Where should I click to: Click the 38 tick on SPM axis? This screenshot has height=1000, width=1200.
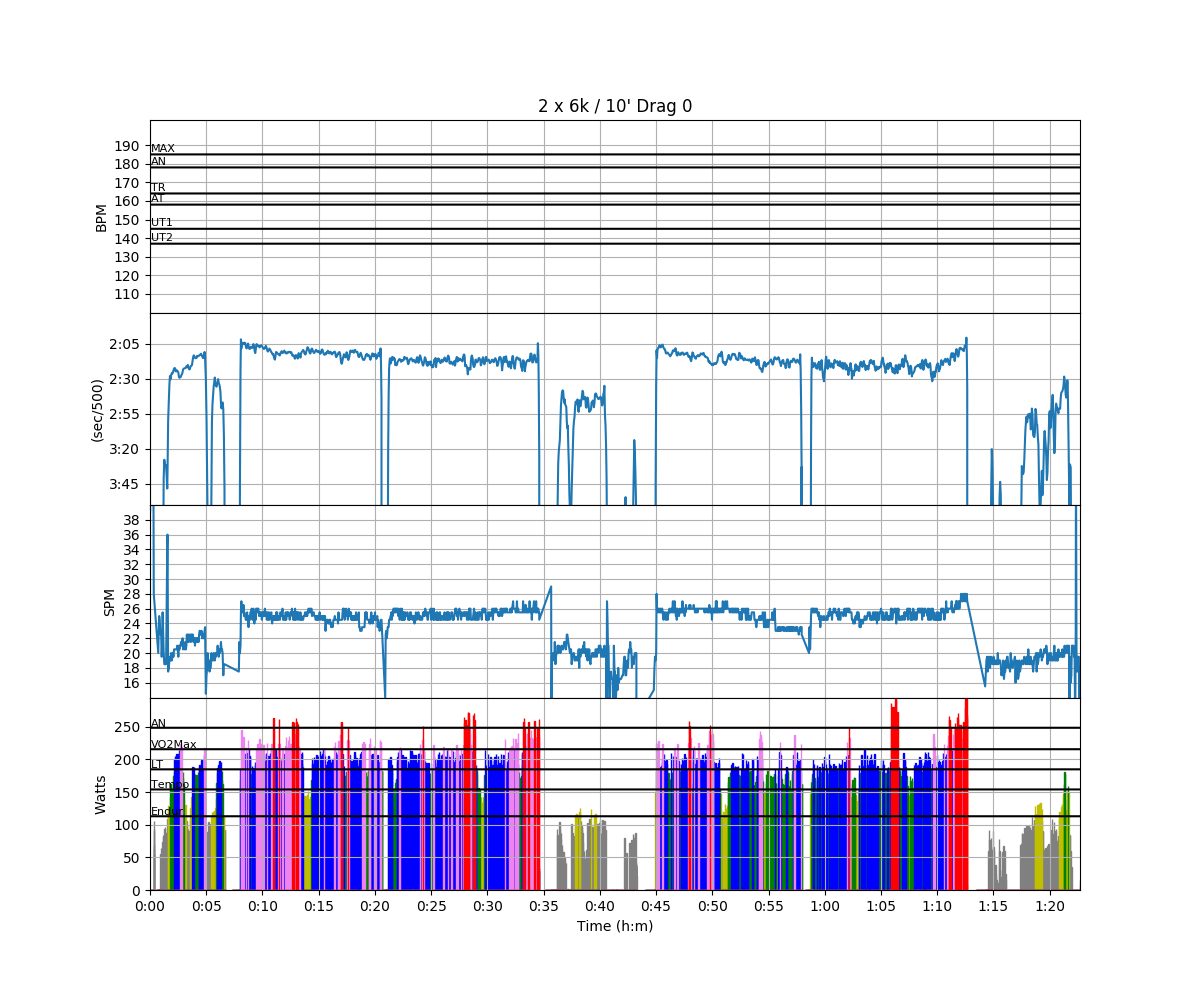point(131,521)
